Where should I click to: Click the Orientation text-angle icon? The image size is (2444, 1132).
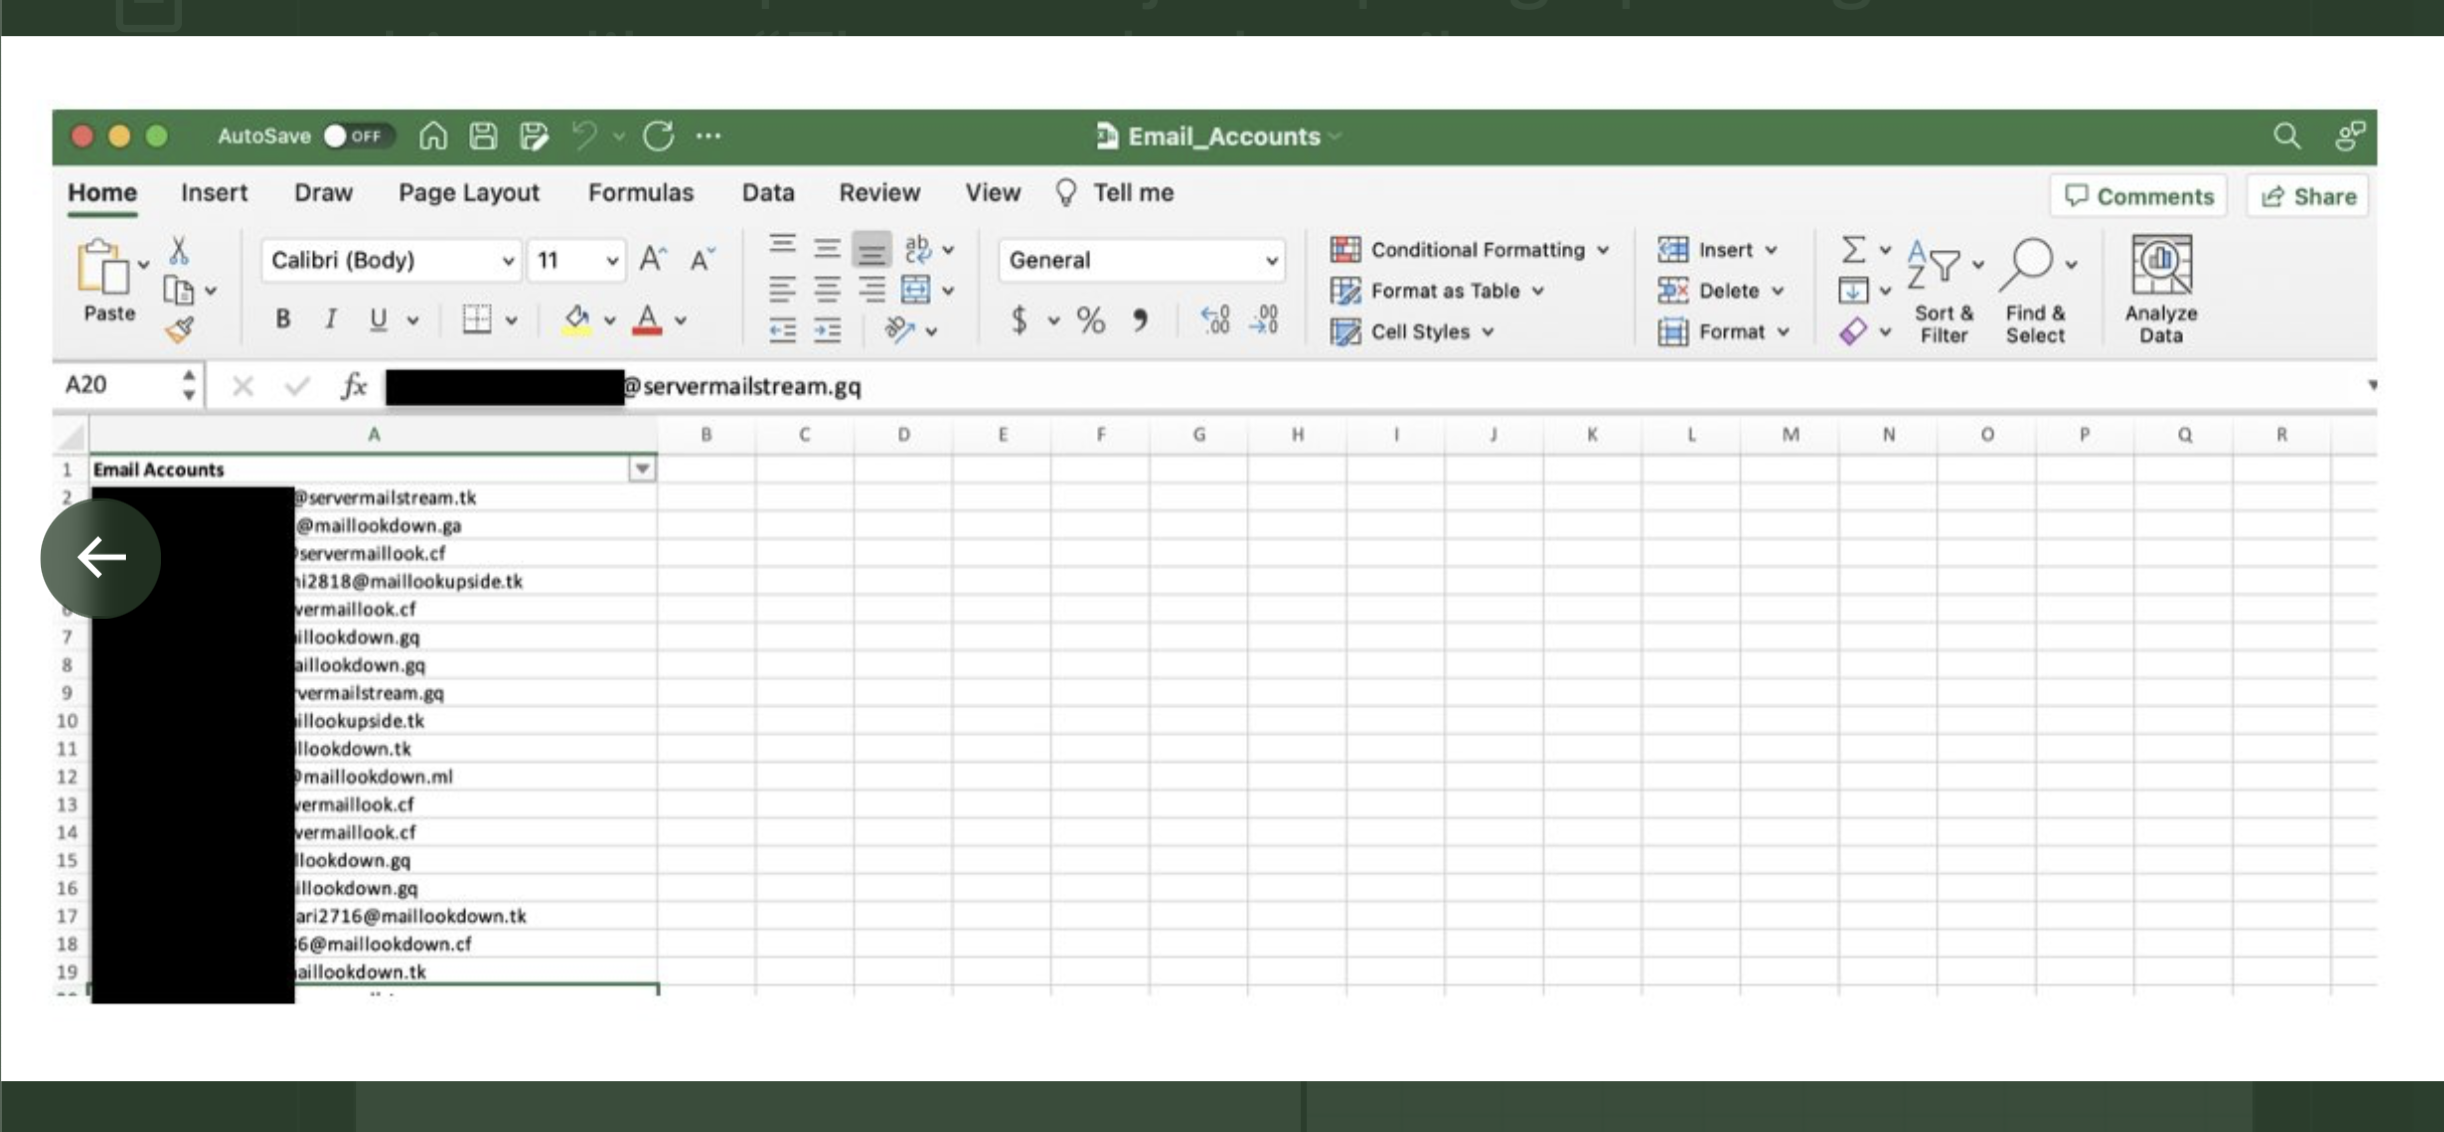click(x=900, y=330)
